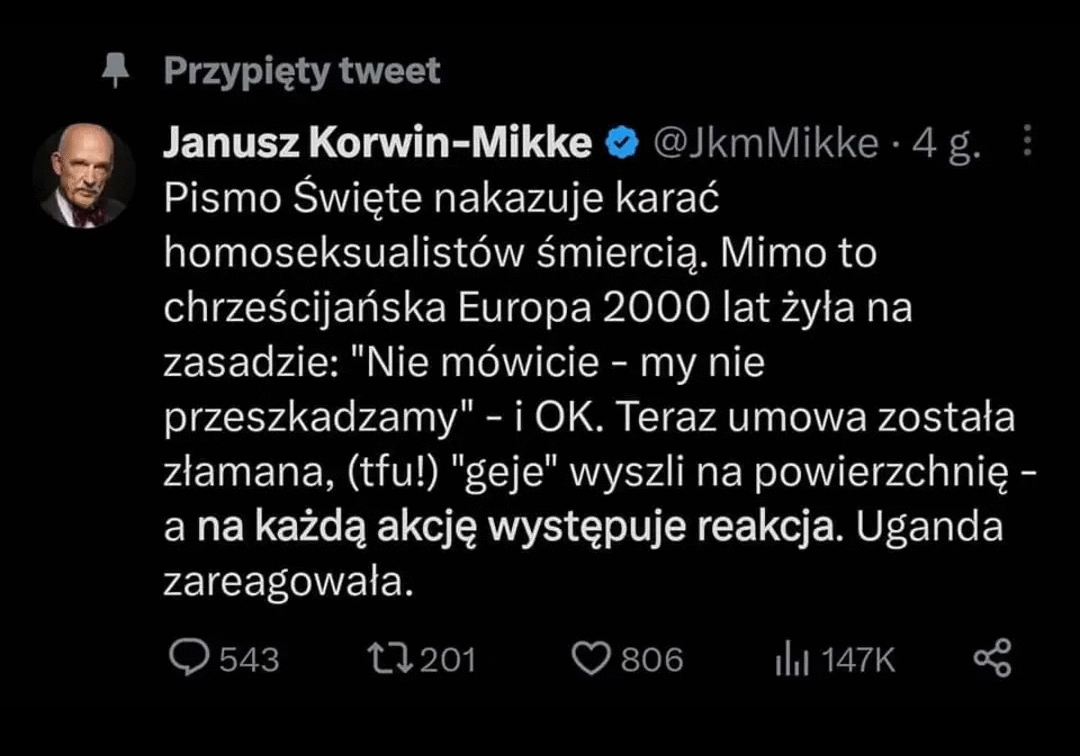Toggle the like heart icon
Viewport: 1080px width, 756px height.
[x=590, y=658]
